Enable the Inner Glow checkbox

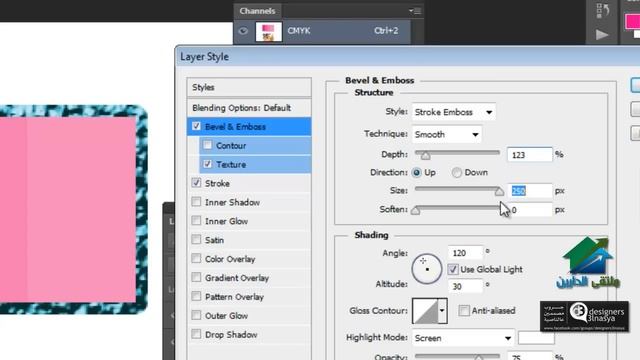(196, 220)
